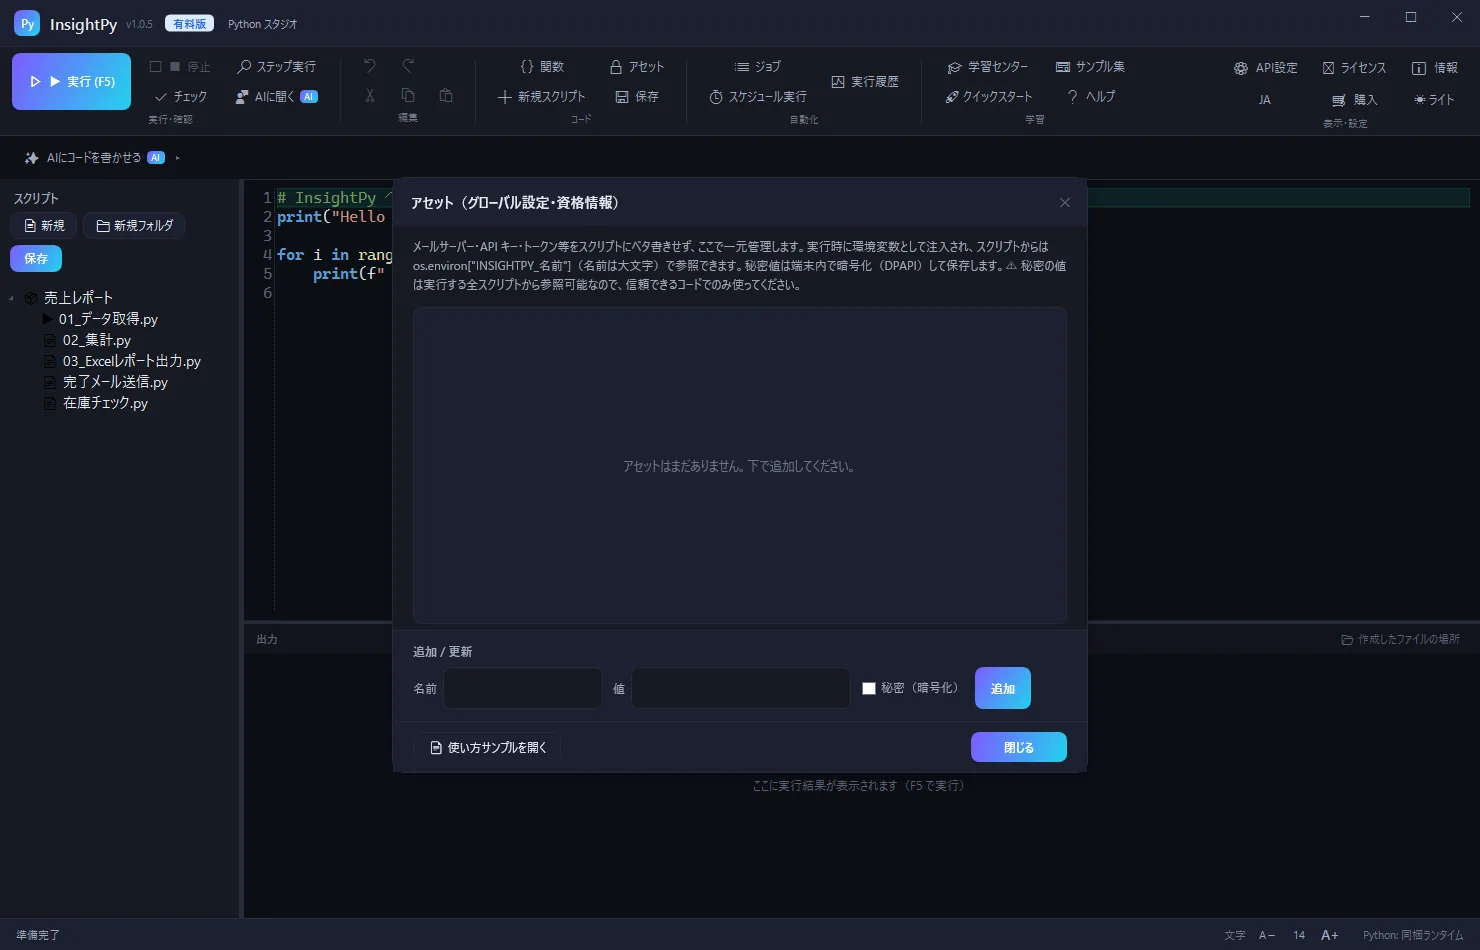
Task: Close the アセット dialog with X
Action: coord(1065,203)
